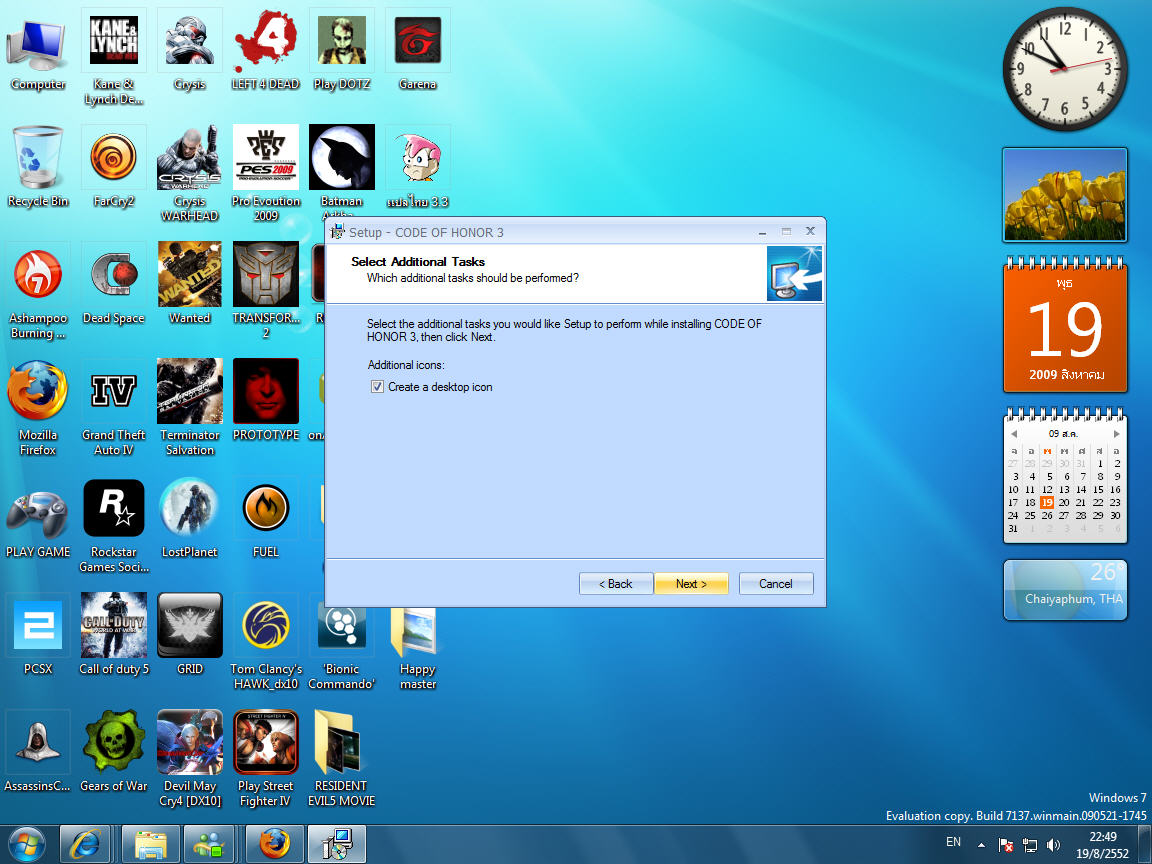This screenshot has width=1152, height=864.
Task: Open the Computer desktop icon
Action: (38, 51)
